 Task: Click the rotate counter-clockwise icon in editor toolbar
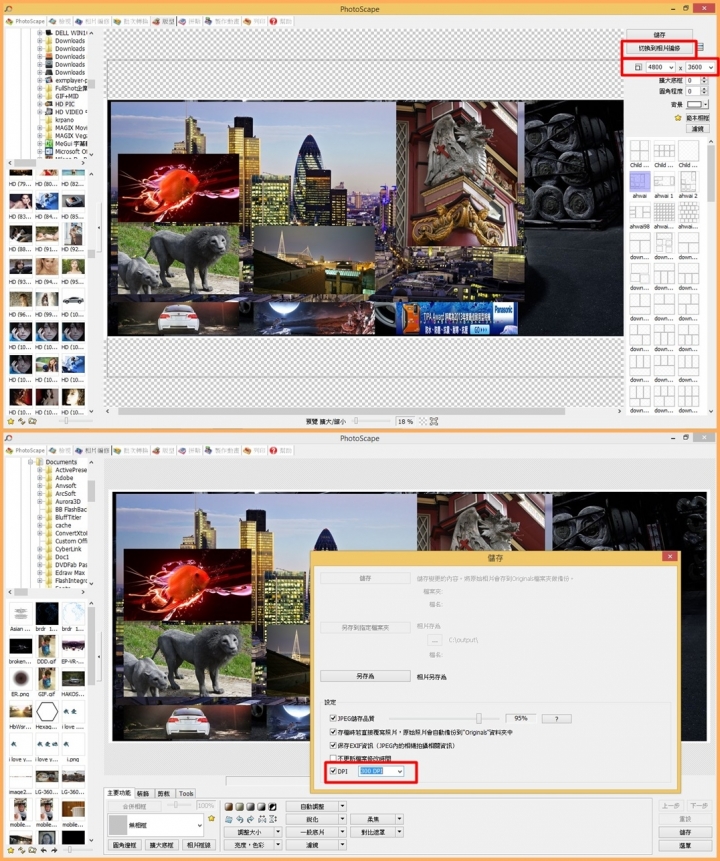[239, 819]
